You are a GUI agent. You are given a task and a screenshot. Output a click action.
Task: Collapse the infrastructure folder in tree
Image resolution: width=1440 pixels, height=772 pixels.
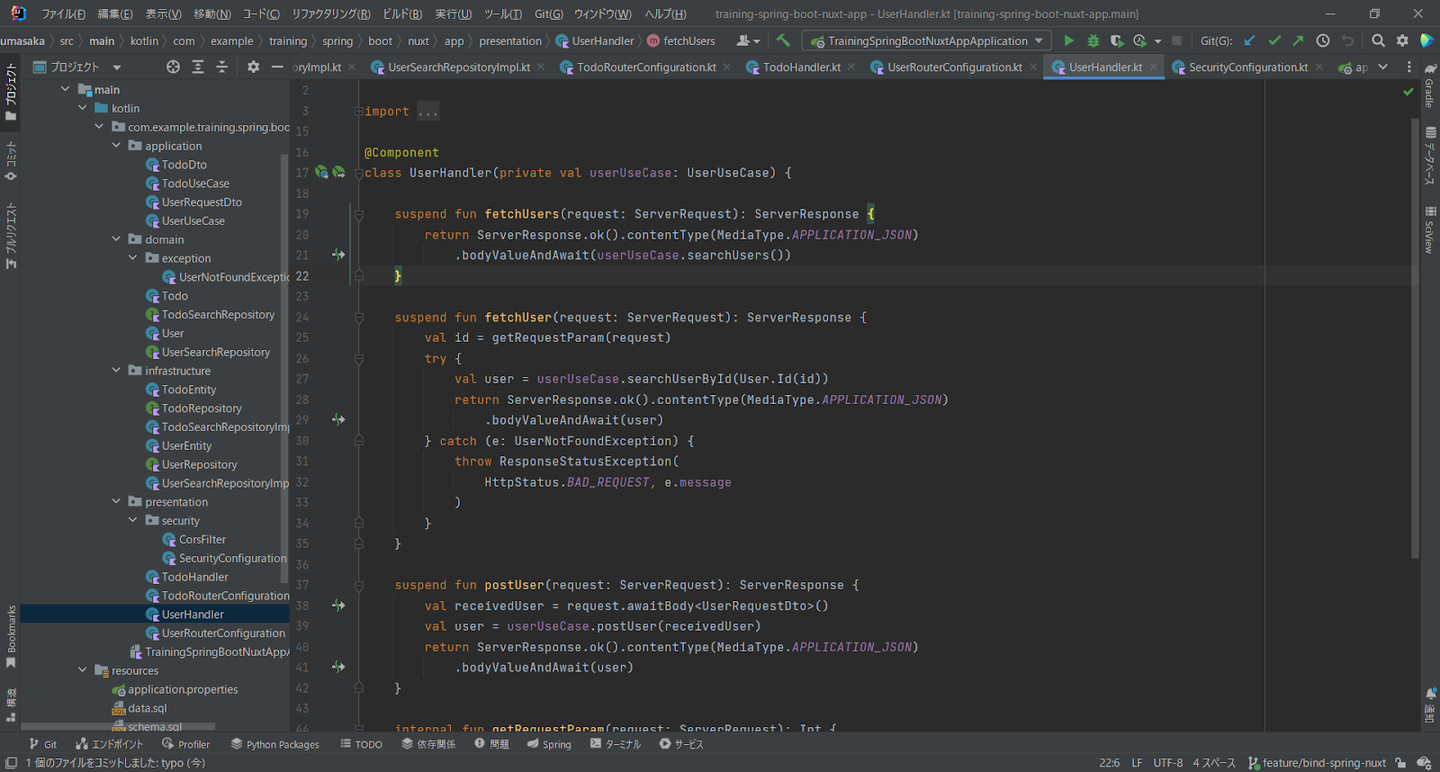[x=117, y=371]
